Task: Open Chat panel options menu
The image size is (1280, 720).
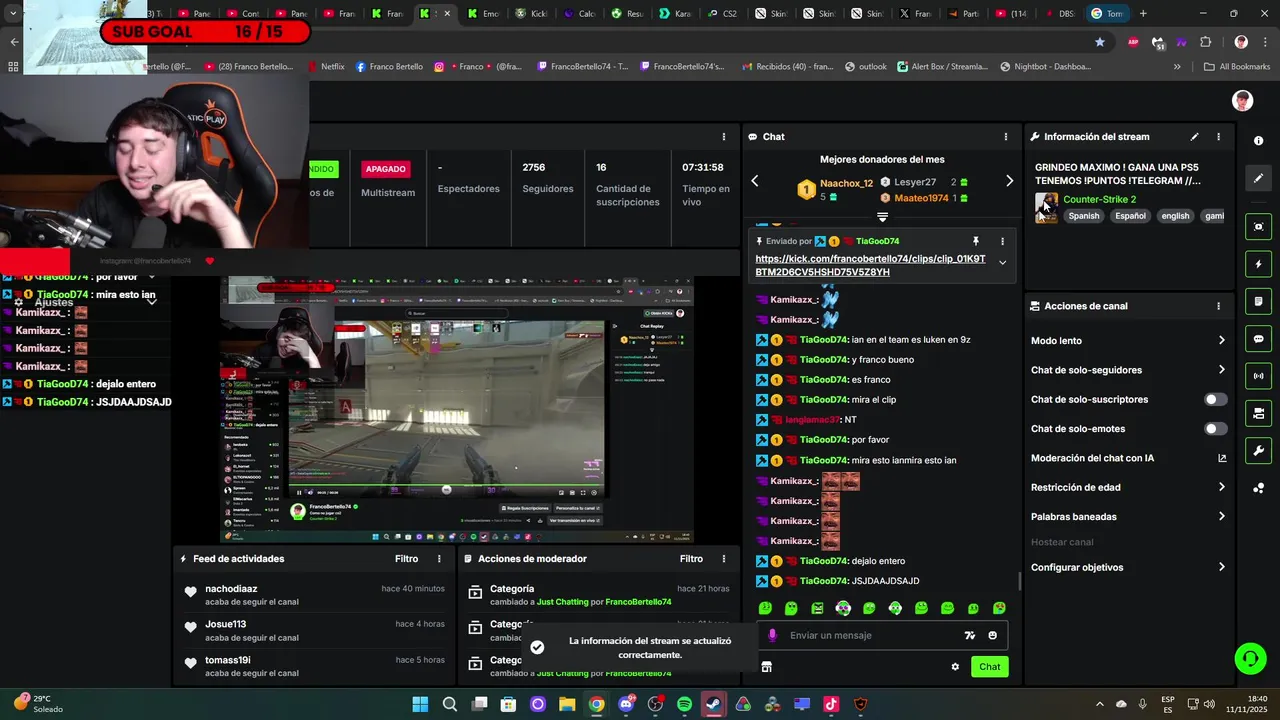Action: [x=1006, y=137]
